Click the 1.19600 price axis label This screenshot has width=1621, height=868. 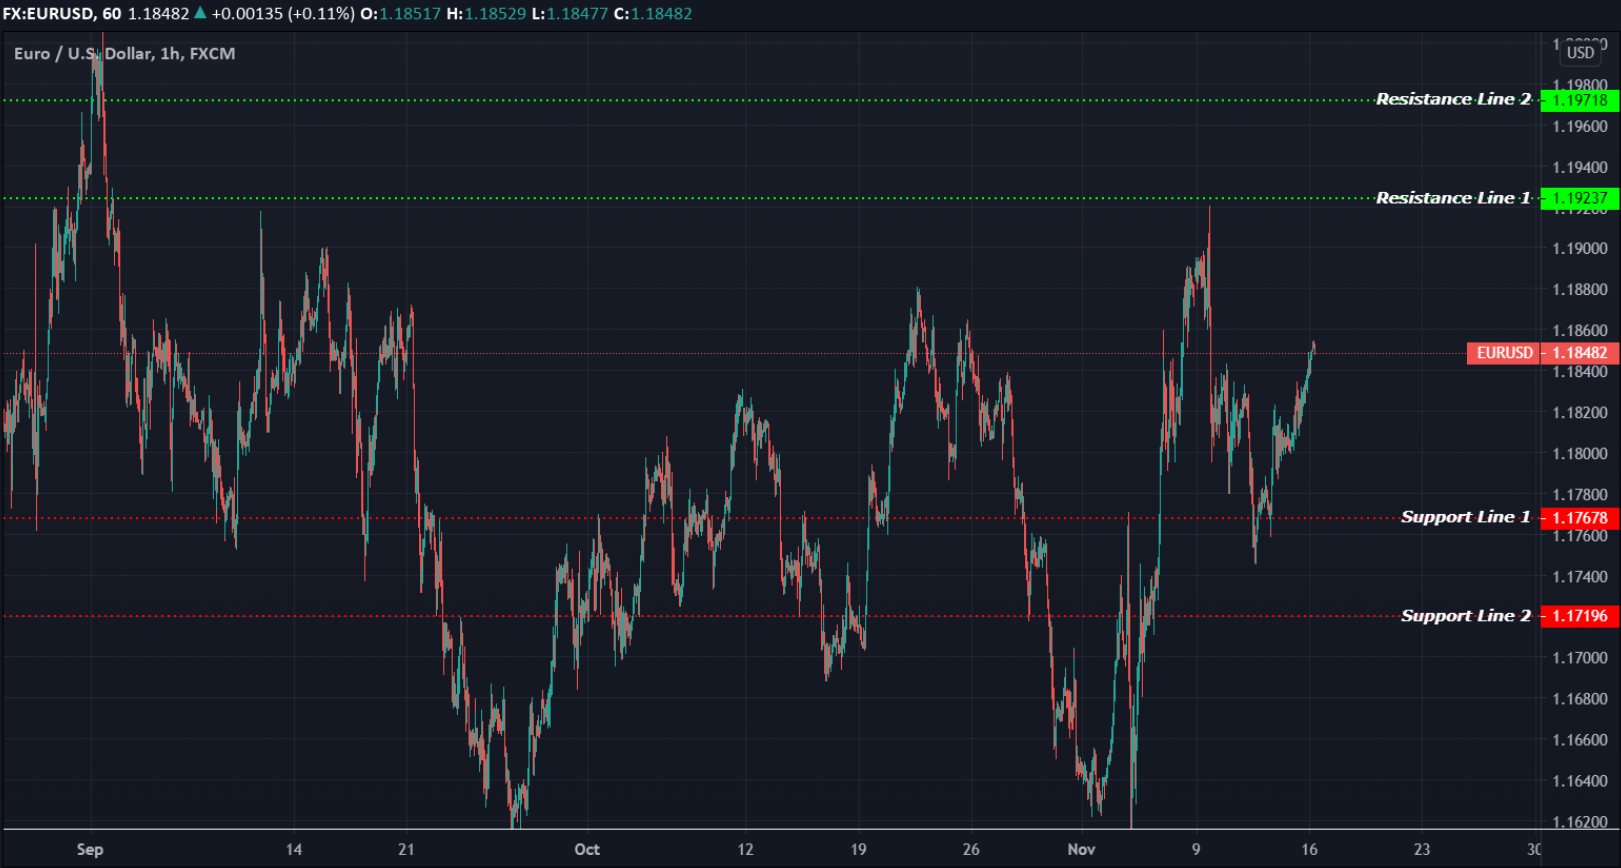(x=1580, y=127)
